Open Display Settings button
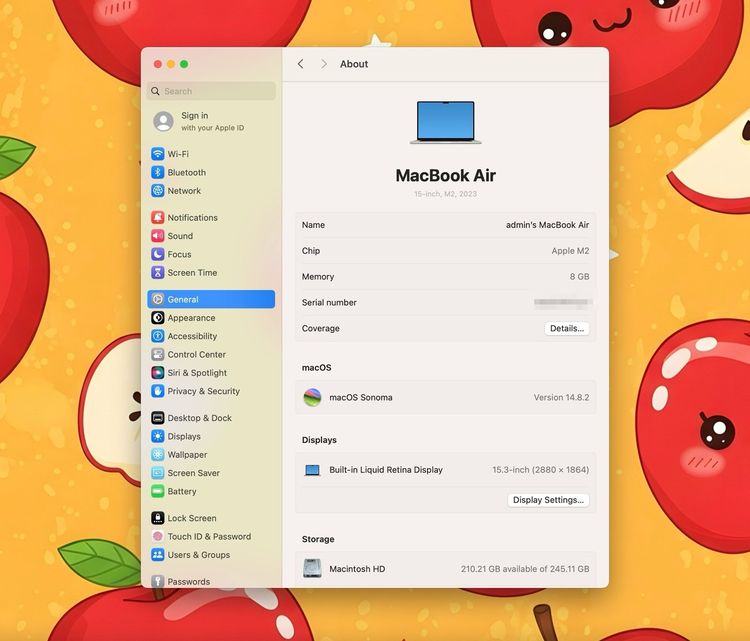The width and height of the screenshot is (750, 641). pyautogui.click(x=548, y=499)
